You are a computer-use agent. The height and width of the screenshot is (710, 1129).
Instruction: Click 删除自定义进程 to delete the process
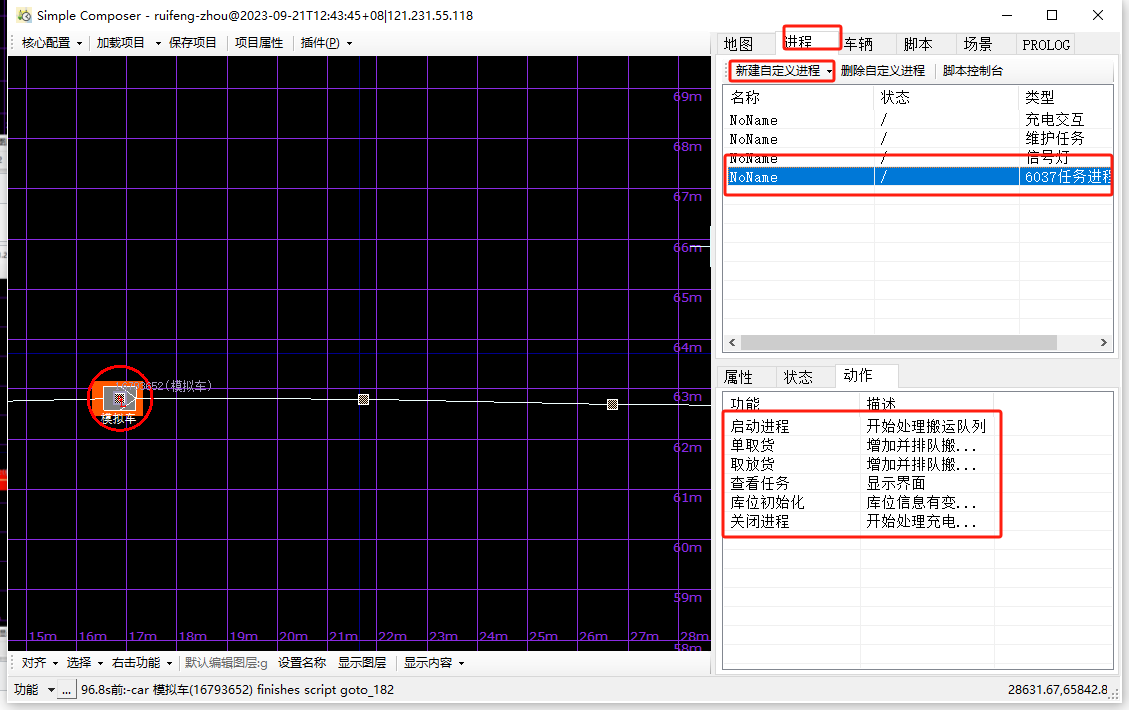(882, 71)
